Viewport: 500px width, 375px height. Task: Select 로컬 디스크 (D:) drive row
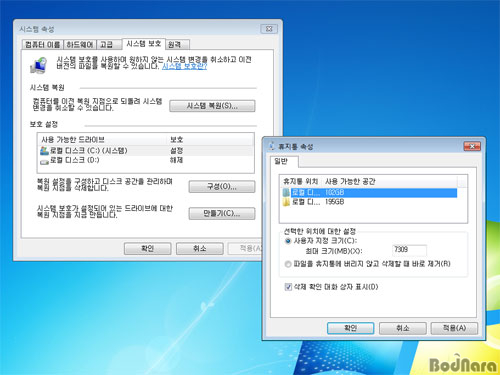(x=146, y=160)
